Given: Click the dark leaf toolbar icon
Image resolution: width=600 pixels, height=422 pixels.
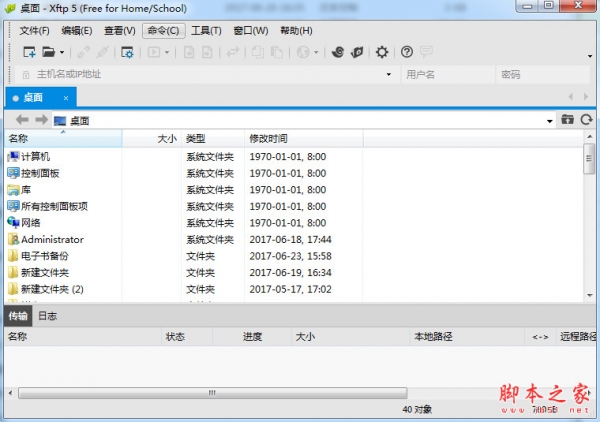Looking at the screenshot, I should (x=357, y=52).
